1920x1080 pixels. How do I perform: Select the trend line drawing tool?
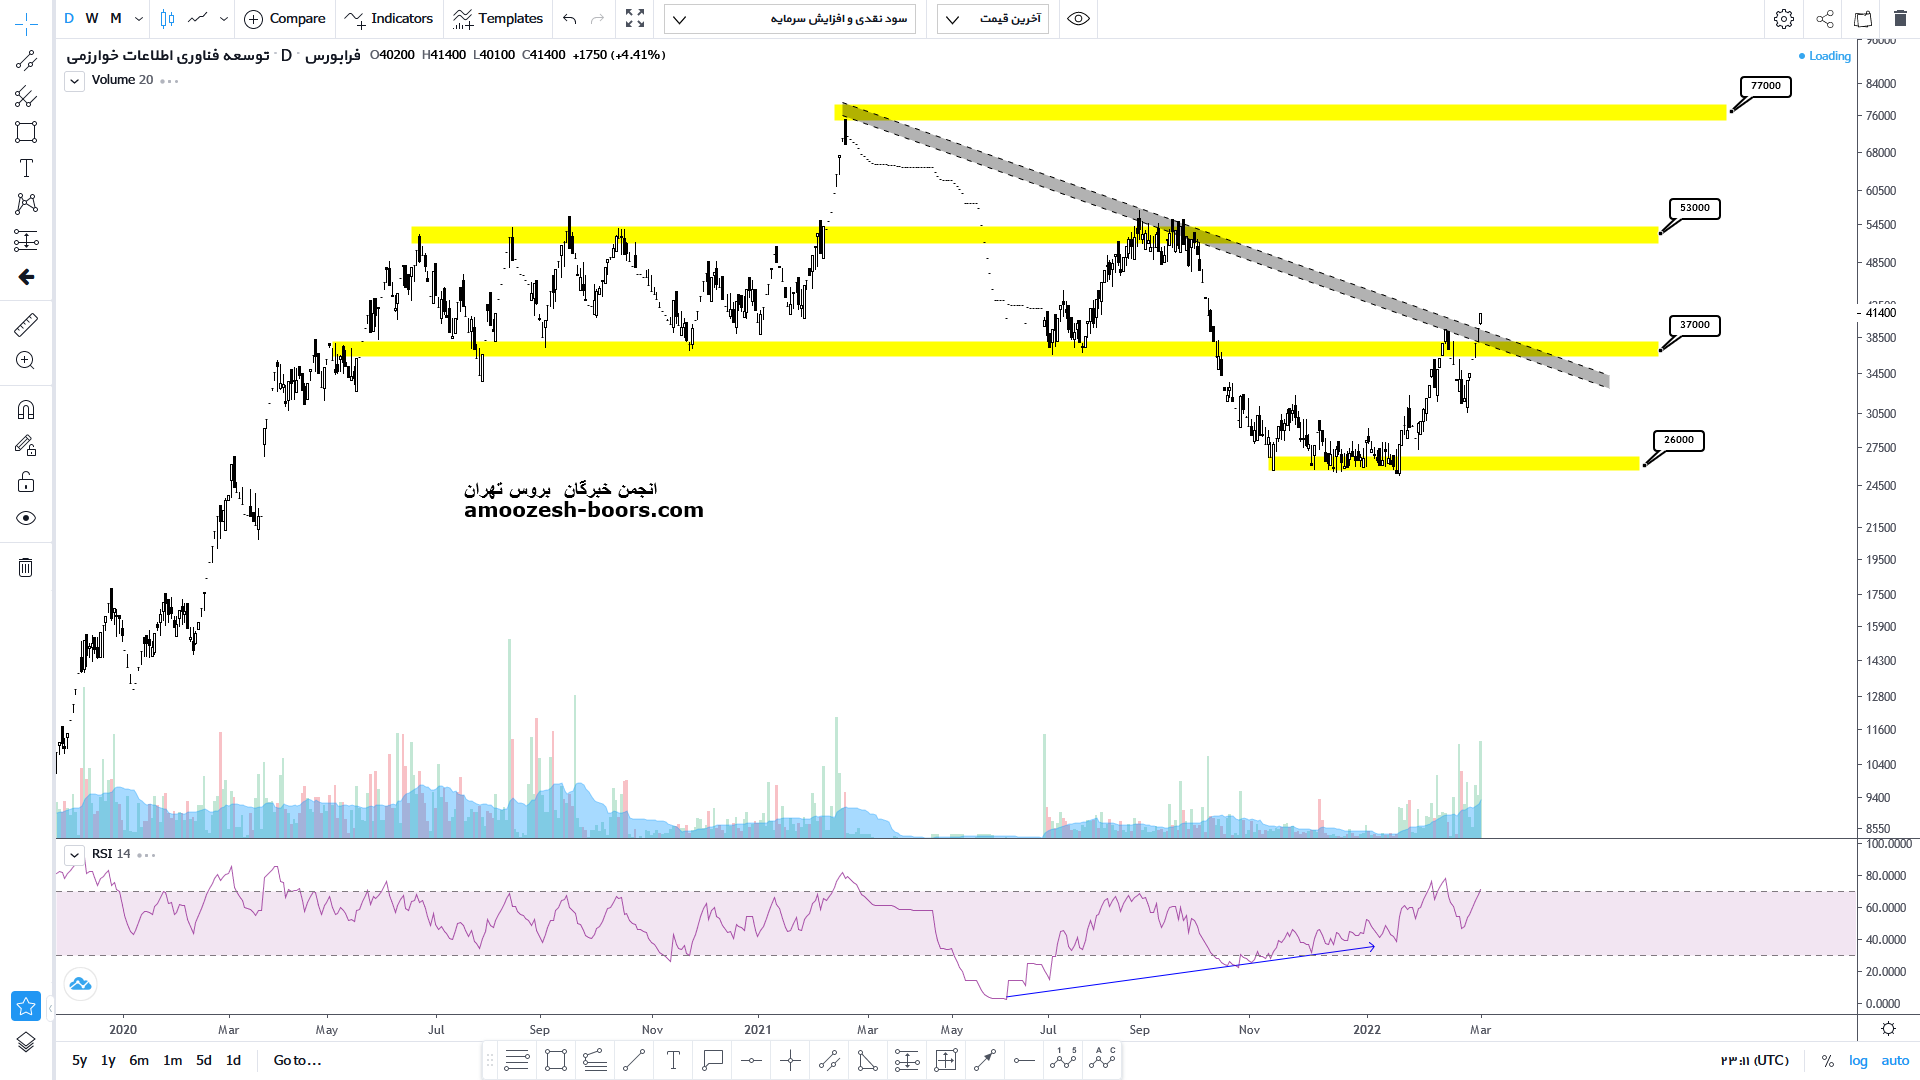(26, 60)
